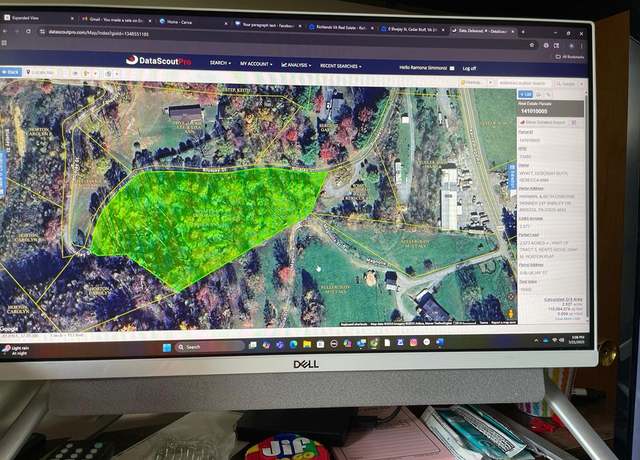
Task: Open the apps grid in bookmarks bar
Action: [4, 43]
